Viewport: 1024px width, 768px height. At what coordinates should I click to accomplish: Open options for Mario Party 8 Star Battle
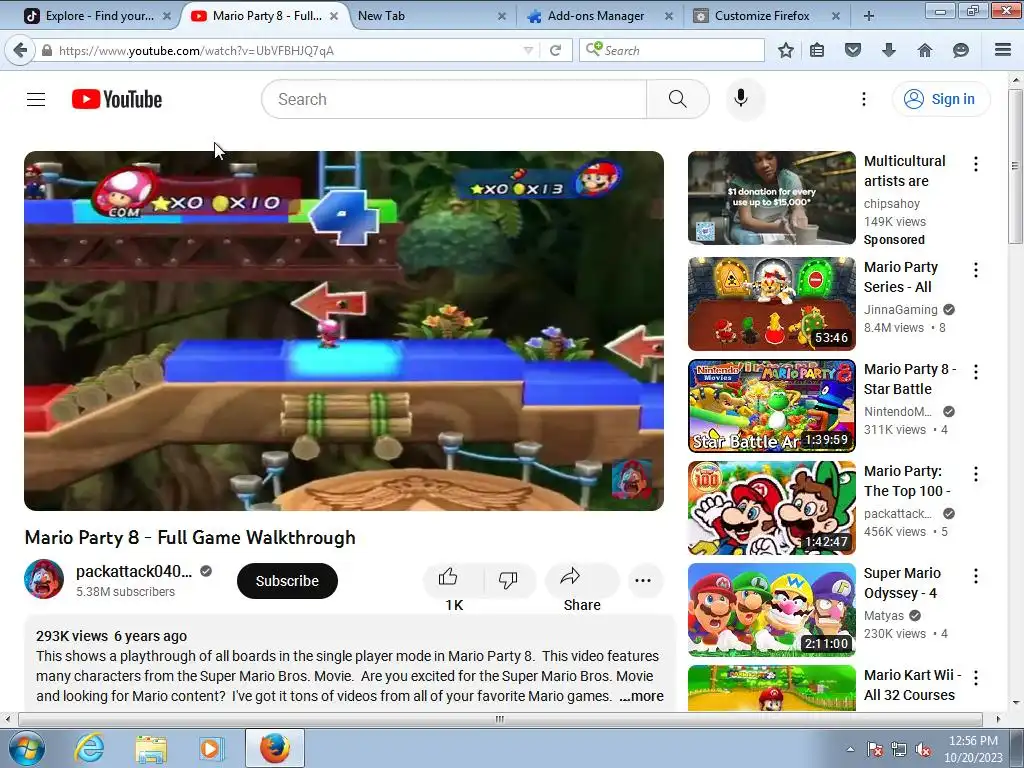coord(976,372)
